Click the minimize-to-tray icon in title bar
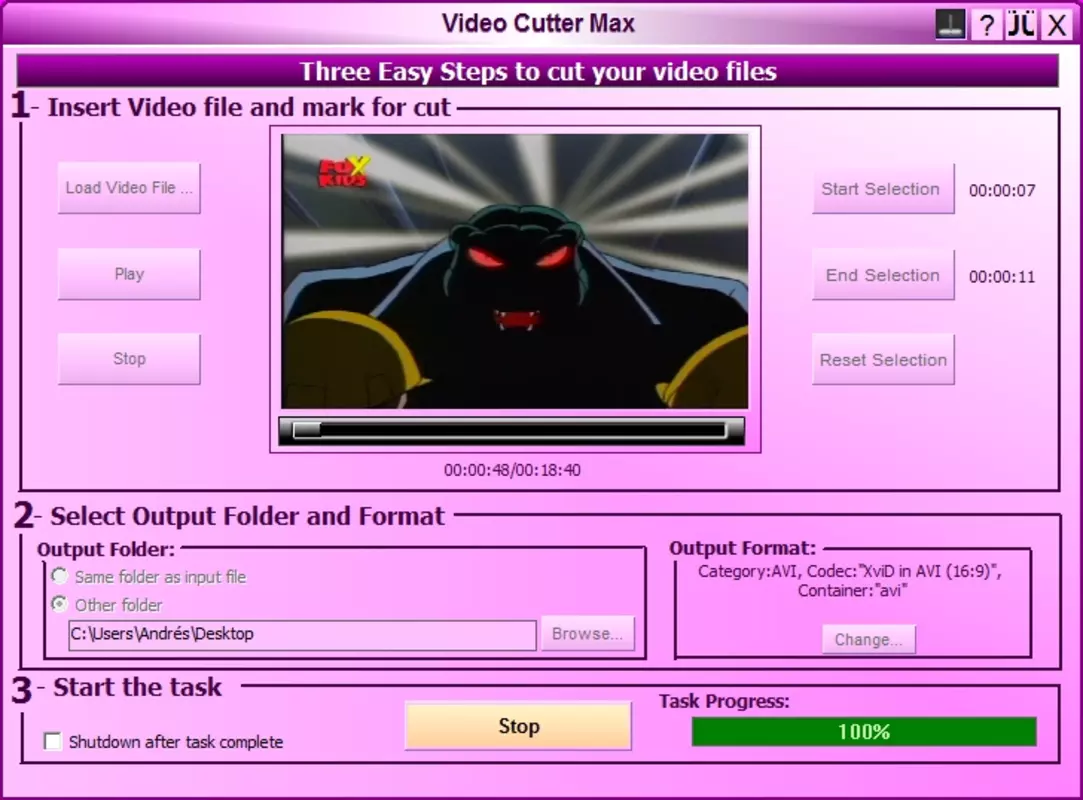This screenshot has height=800, width=1083. (x=950, y=24)
